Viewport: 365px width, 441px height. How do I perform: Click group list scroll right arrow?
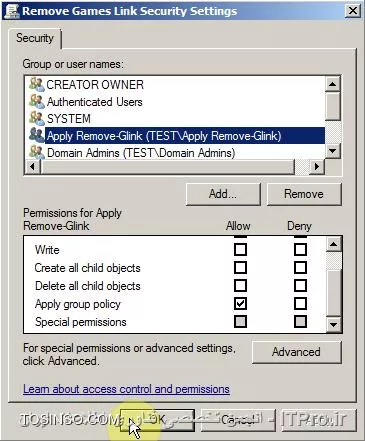point(317,166)
